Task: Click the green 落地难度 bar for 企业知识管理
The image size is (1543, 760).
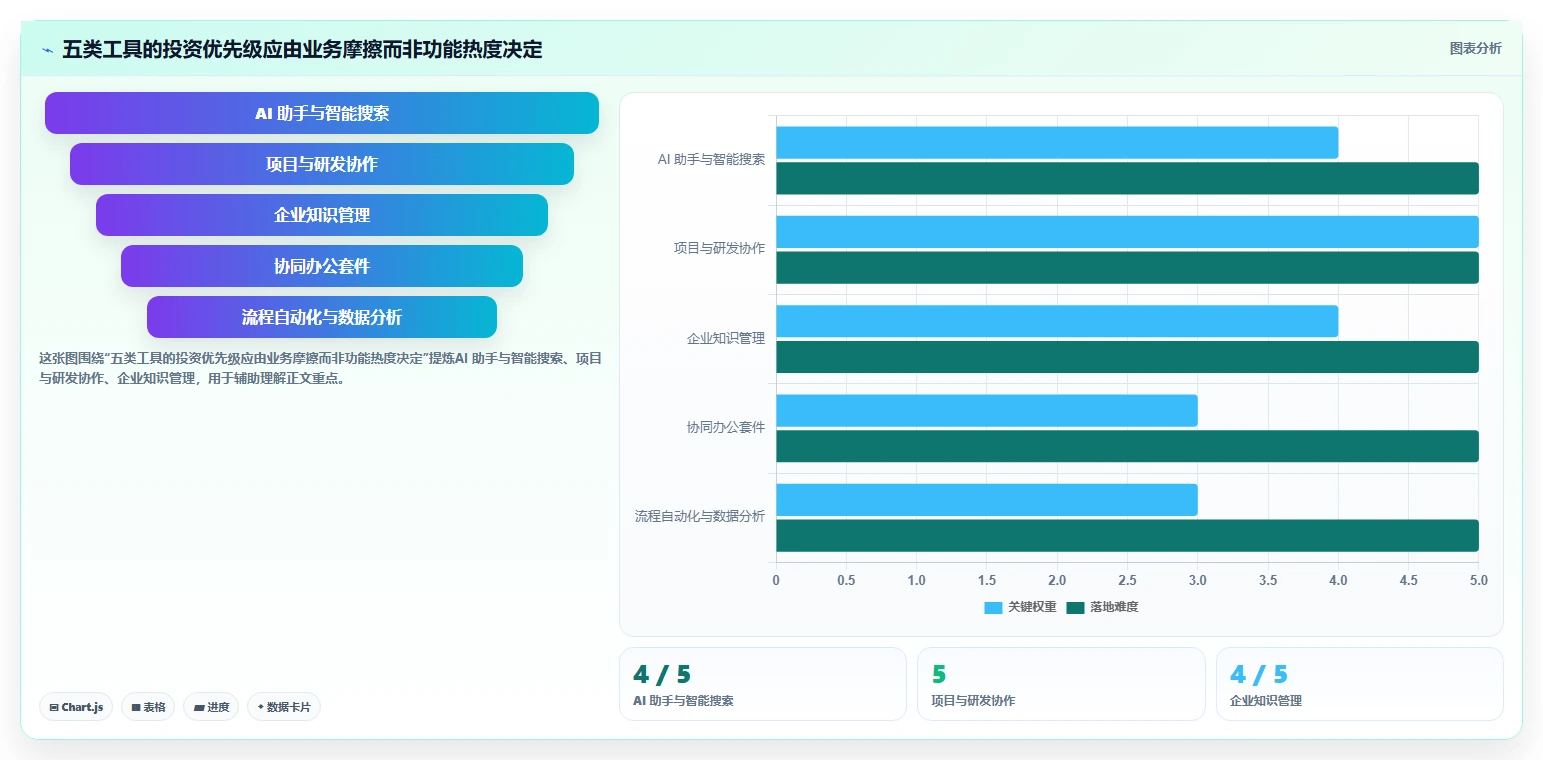Action: (1127, 357)
